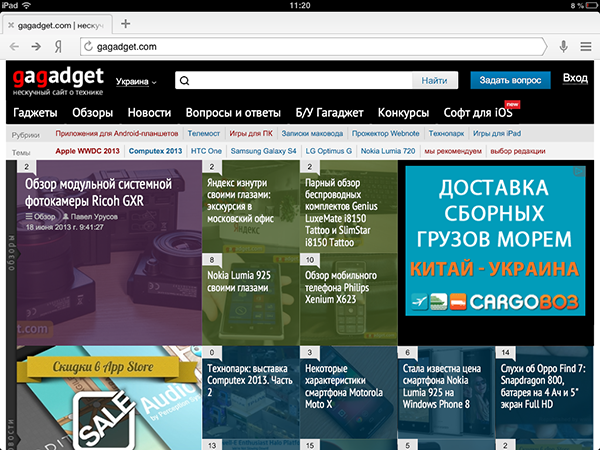Viewport: 600px width, 450px height.
Task: Open the Скидки в App Store banner
Action: click(109, 398)
